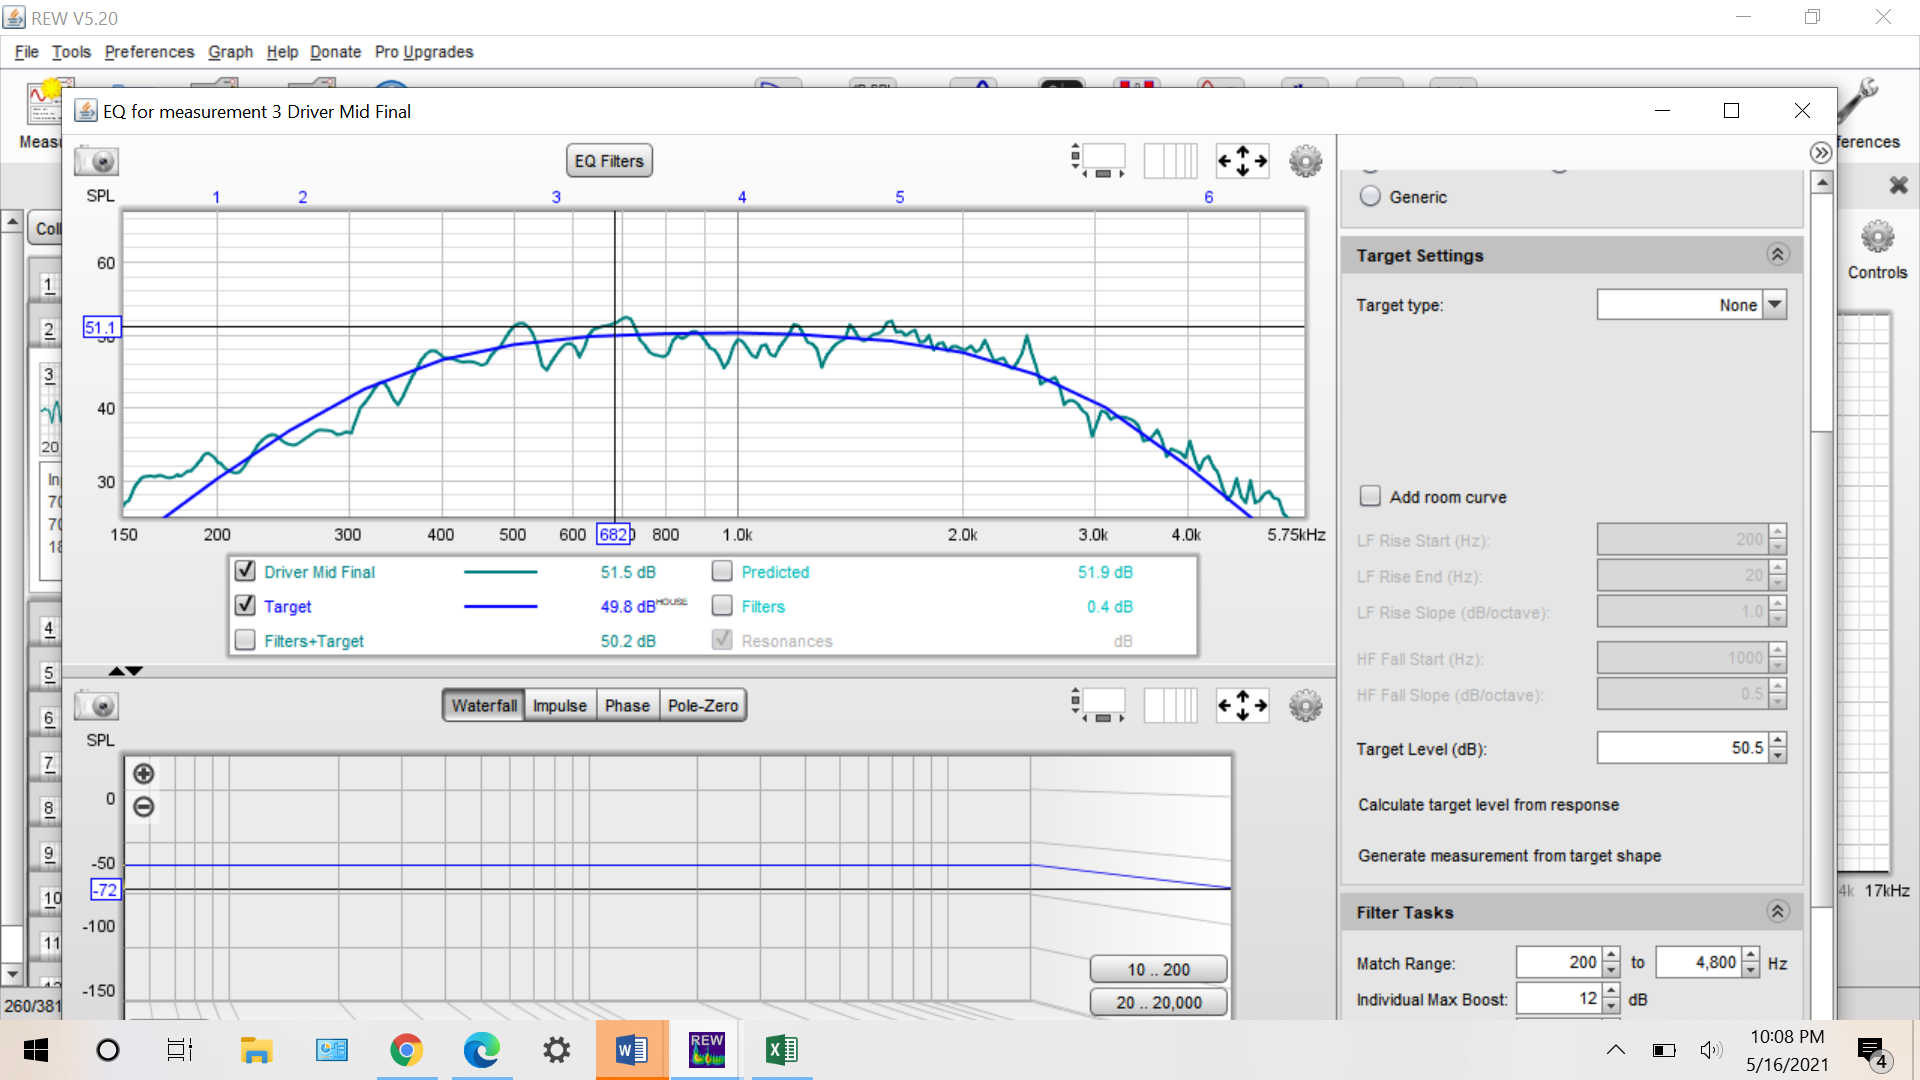Viewport: 1920px width, 1080px height.
Task: Toggle EQ graph frequency axis bars icon
Action: pyautogui.click(x=1170, y=160)
